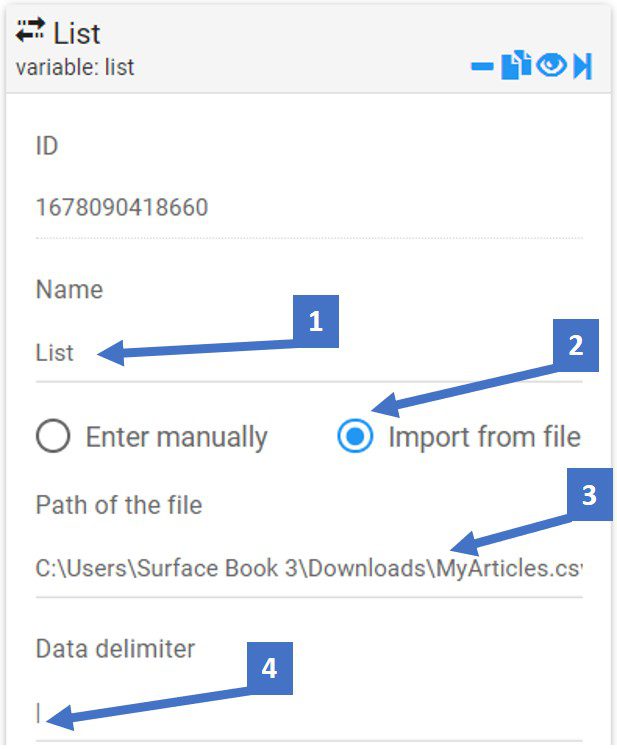617x749 pixels.
Task: Duplicate the List block via copy icon
Action: (x=516, y=65)
